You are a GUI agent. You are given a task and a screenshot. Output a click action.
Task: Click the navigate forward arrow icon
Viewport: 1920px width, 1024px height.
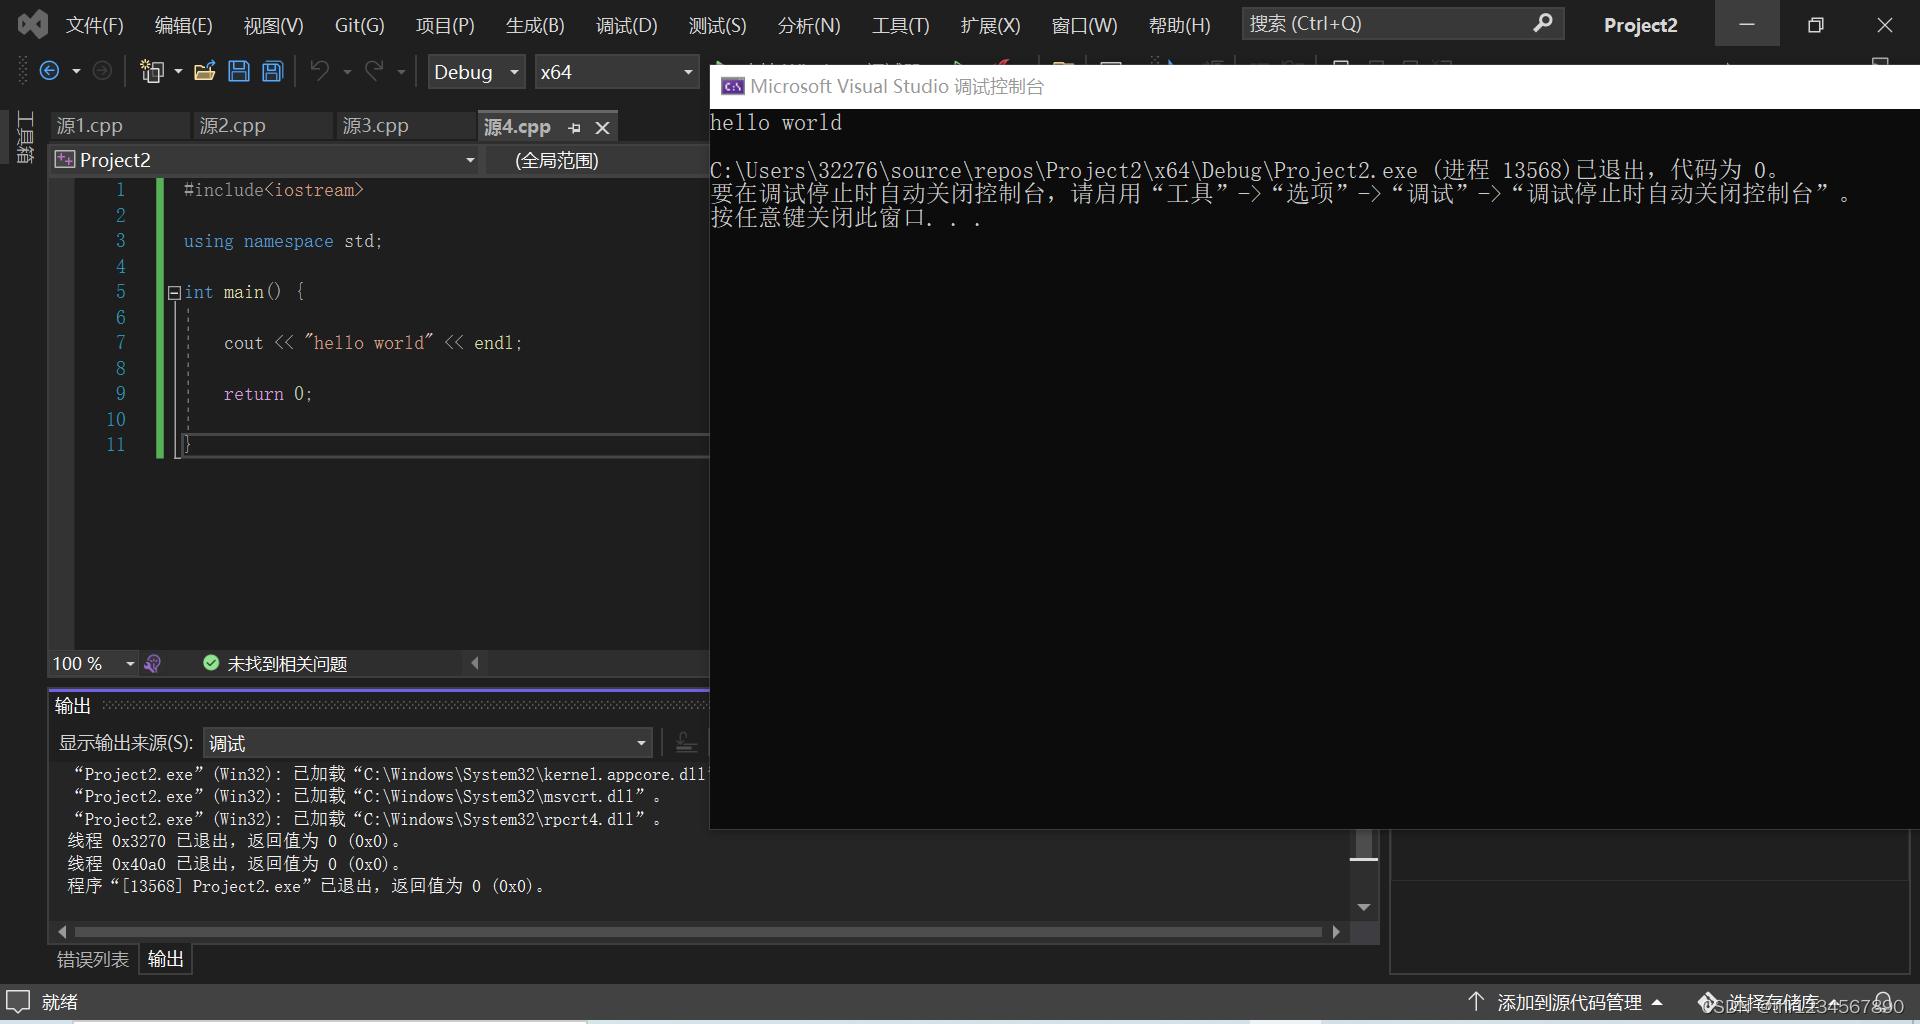[x=102, y=71]
